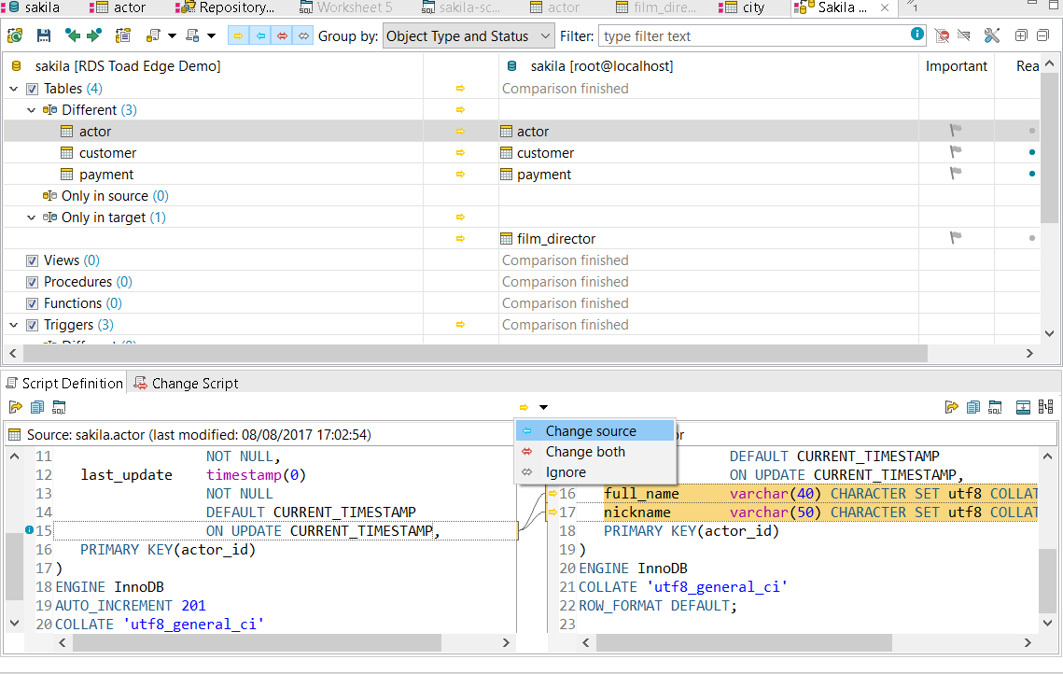Screen dimensions: 1063x674
Task: Collapse the Tables (4) tree node
Action: (x=14, y=89)
